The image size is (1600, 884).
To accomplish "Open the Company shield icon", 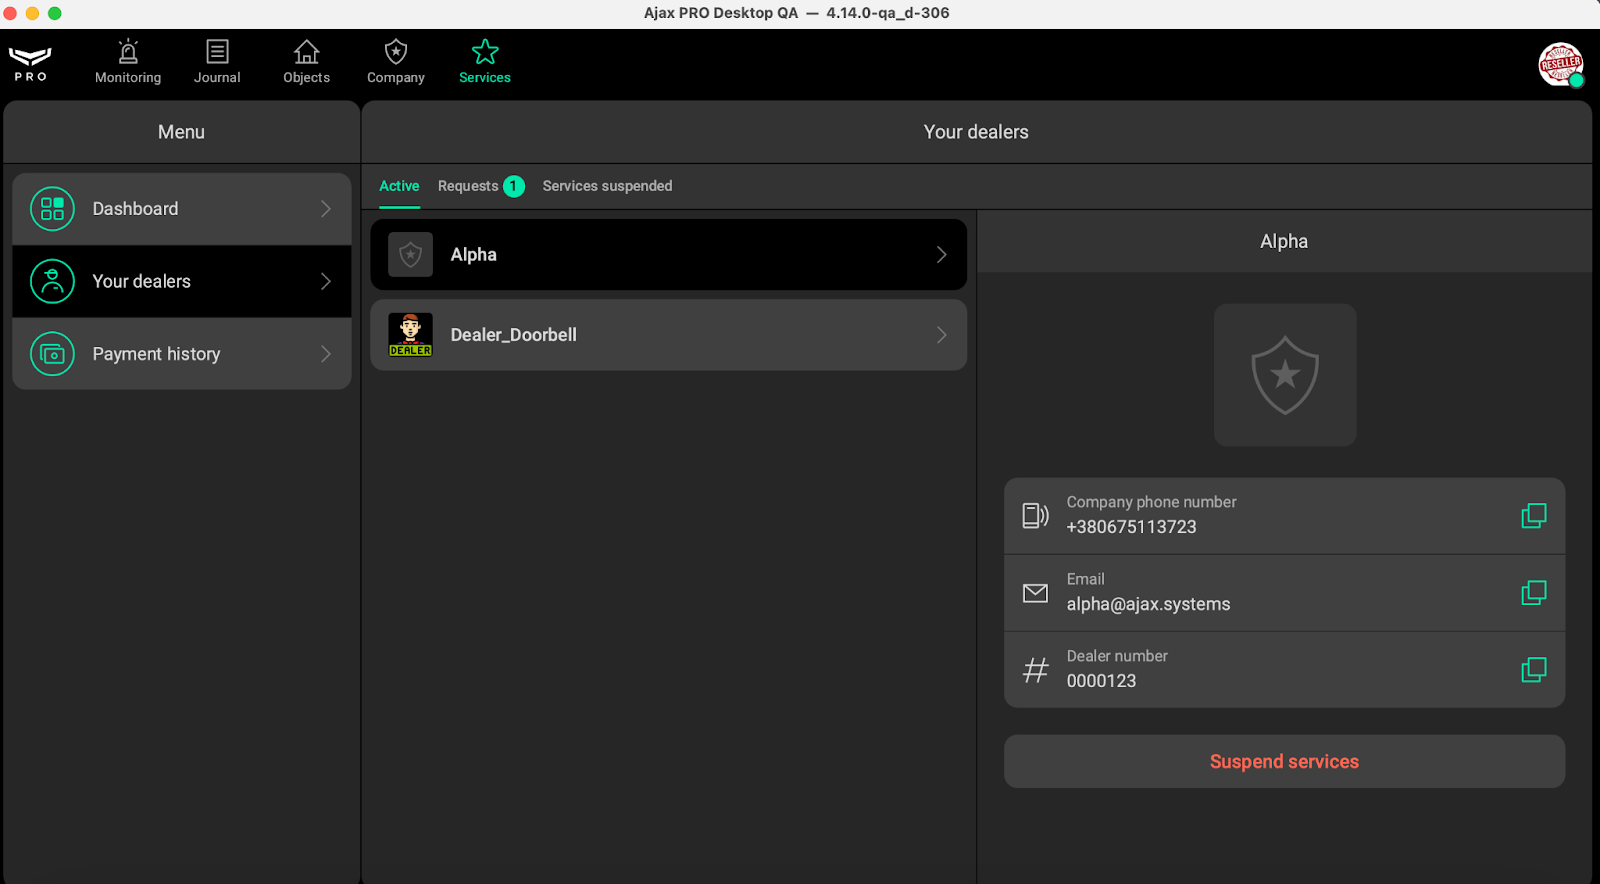I will [x=396, y=52].
